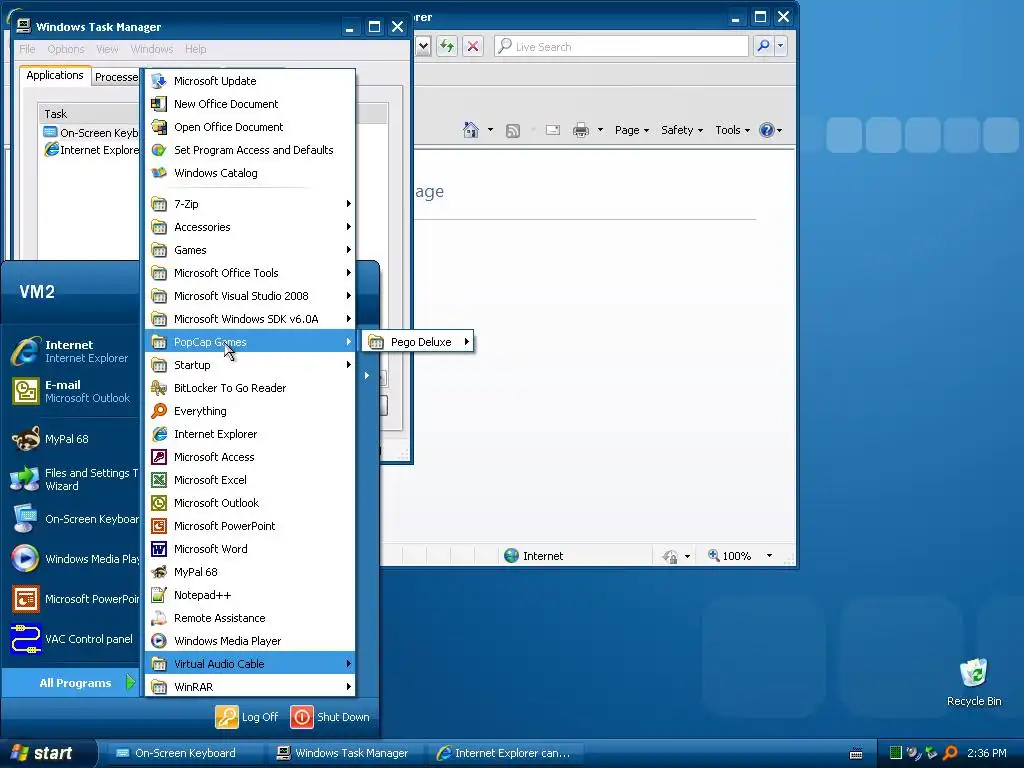This screenshot has width=1024, height=768.
Task: Open Task Manager Options menu
Action: point(66,49)
